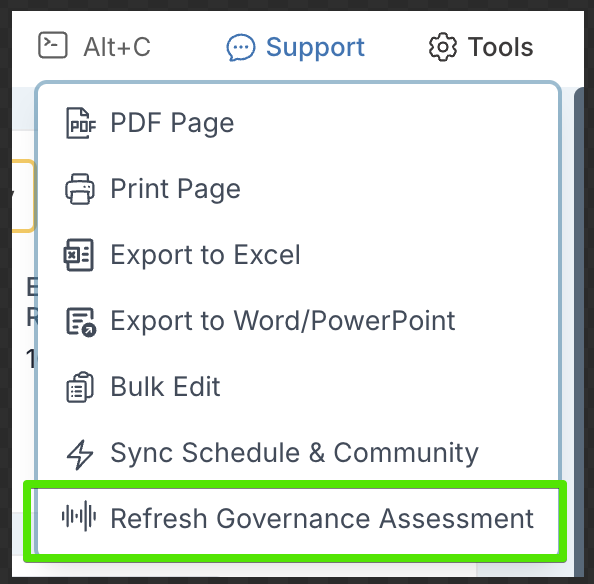Click the PDF file icon
The image size is (594, 584).
(x=81, y=123)
